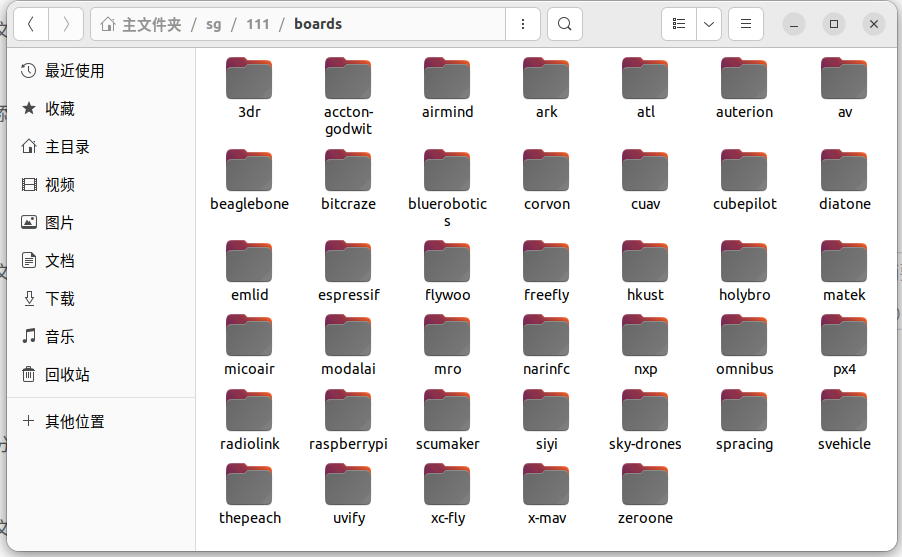Click the boards breadcrumb

click(318, 24)
